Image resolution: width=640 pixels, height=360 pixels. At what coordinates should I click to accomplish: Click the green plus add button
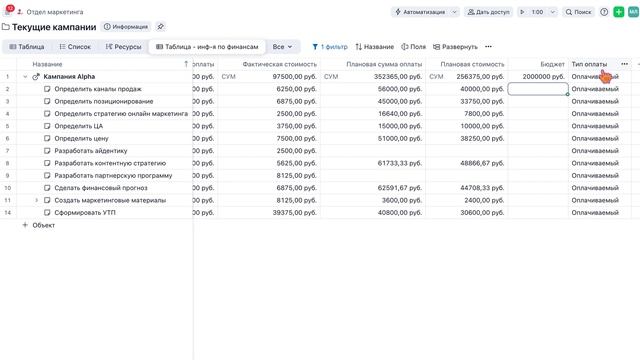(619, 12)
